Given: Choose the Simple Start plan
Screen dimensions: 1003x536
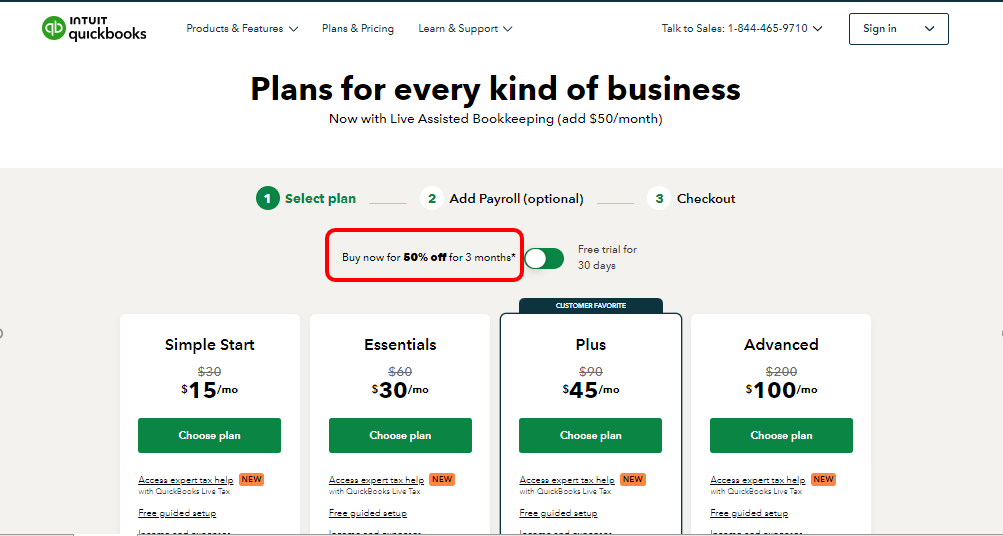Looking at the screenshot, I should tap(209, 436).
